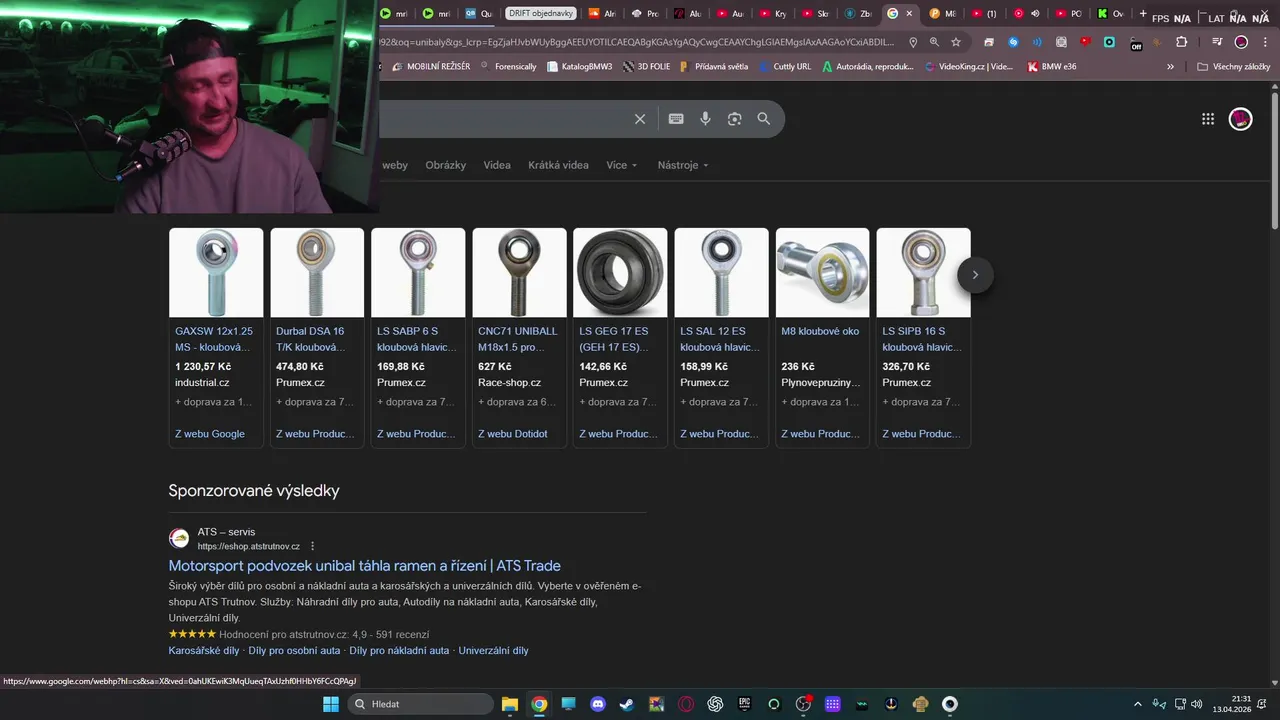Screen dimensions: 1280x720
Task: Open the VideoKing.cz bookmark
Action: 969,67
